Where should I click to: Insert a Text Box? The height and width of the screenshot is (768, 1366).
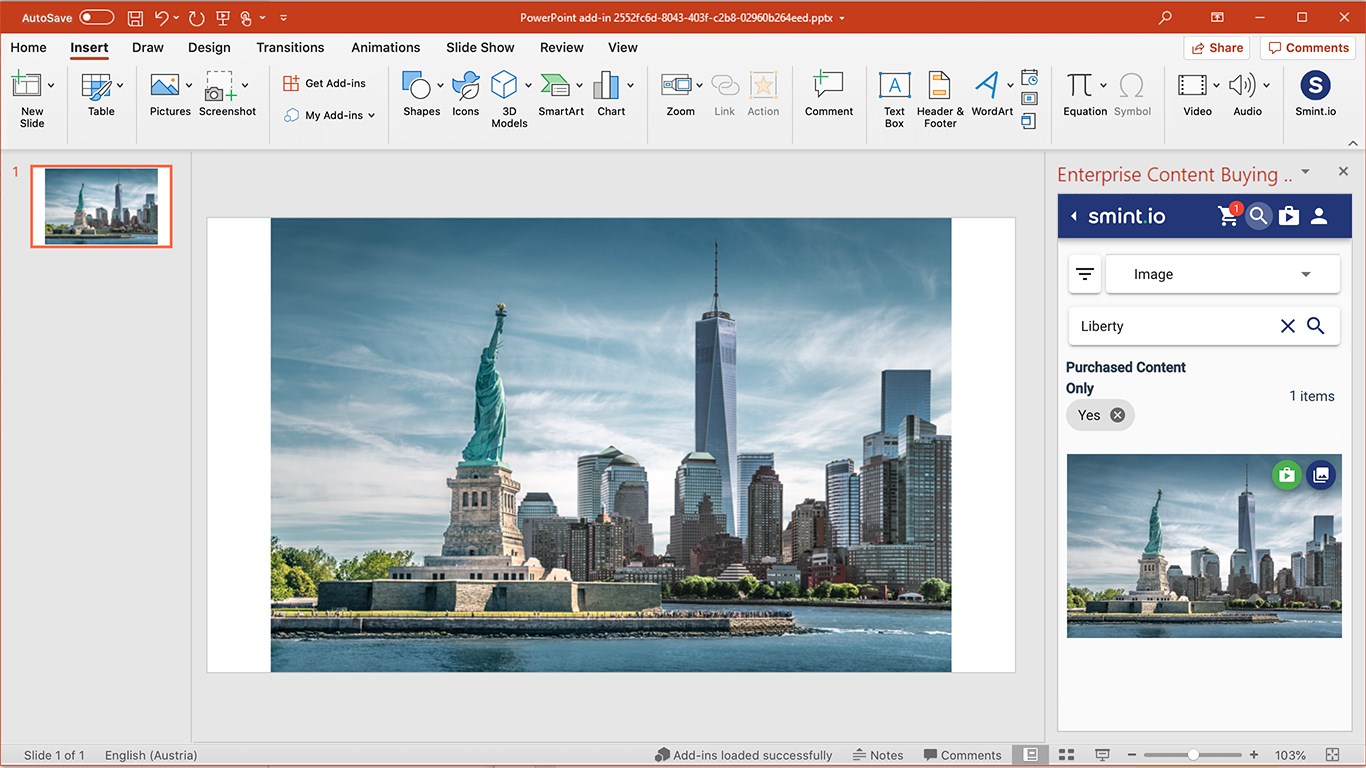pyautogui.click(x=894, y=100)
